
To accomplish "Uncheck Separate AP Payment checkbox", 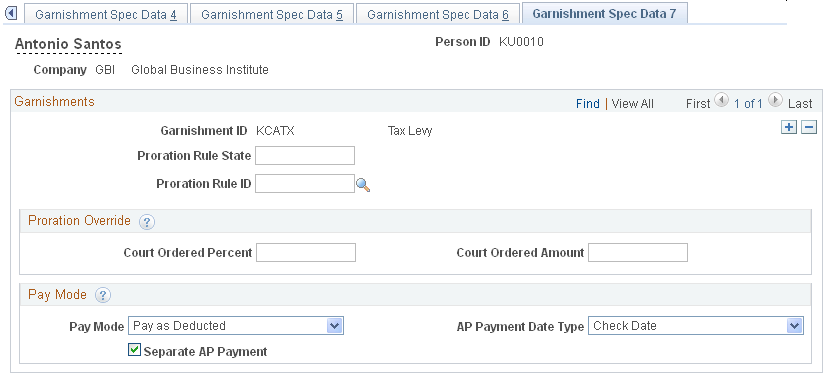I will pyautogui.click(x=135, y=350).
